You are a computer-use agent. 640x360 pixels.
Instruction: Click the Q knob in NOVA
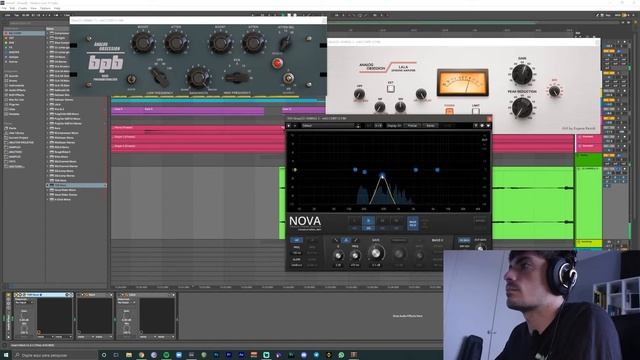pos(338,256)
